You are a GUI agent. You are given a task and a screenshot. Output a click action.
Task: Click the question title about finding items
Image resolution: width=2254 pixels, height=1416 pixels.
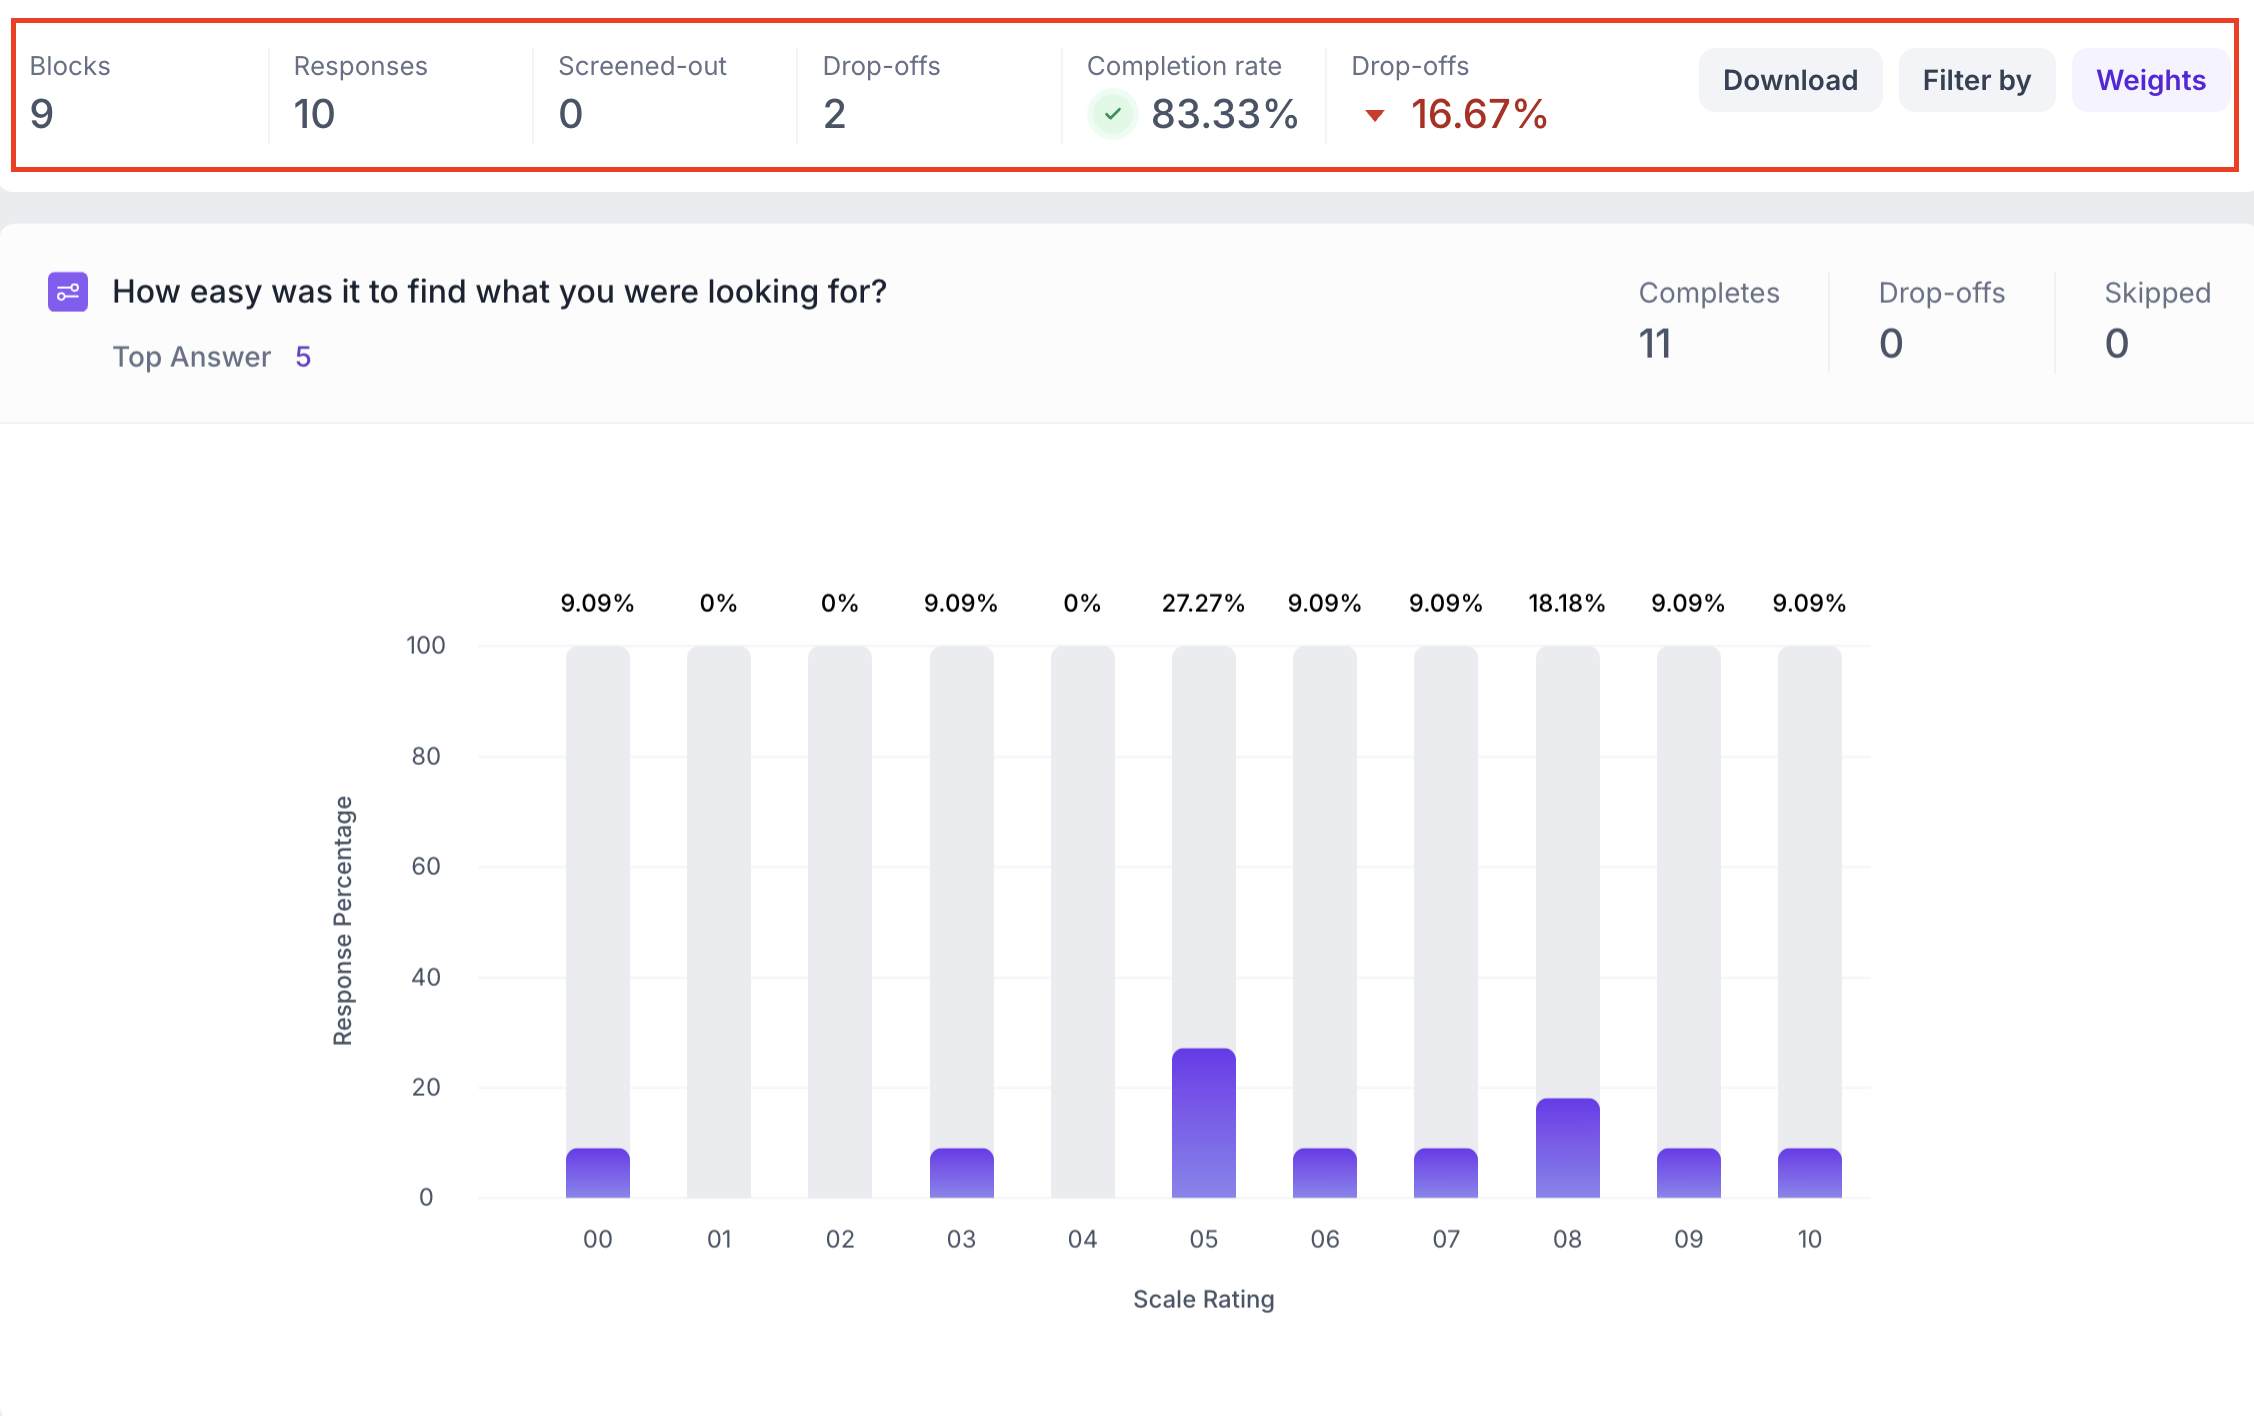pyautogui.click(x=499, y=292)
